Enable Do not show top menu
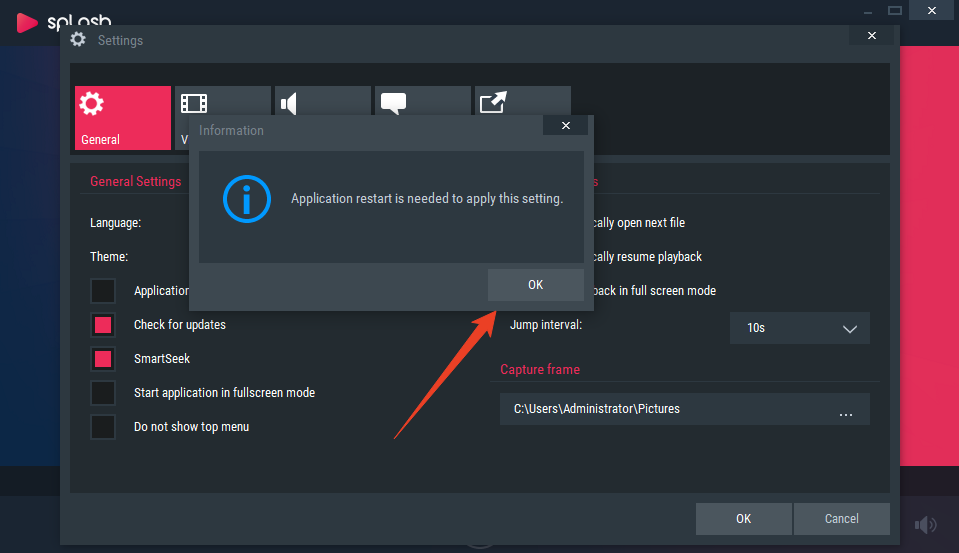Viewport: 959px width, 553px height. pos(103,427)
